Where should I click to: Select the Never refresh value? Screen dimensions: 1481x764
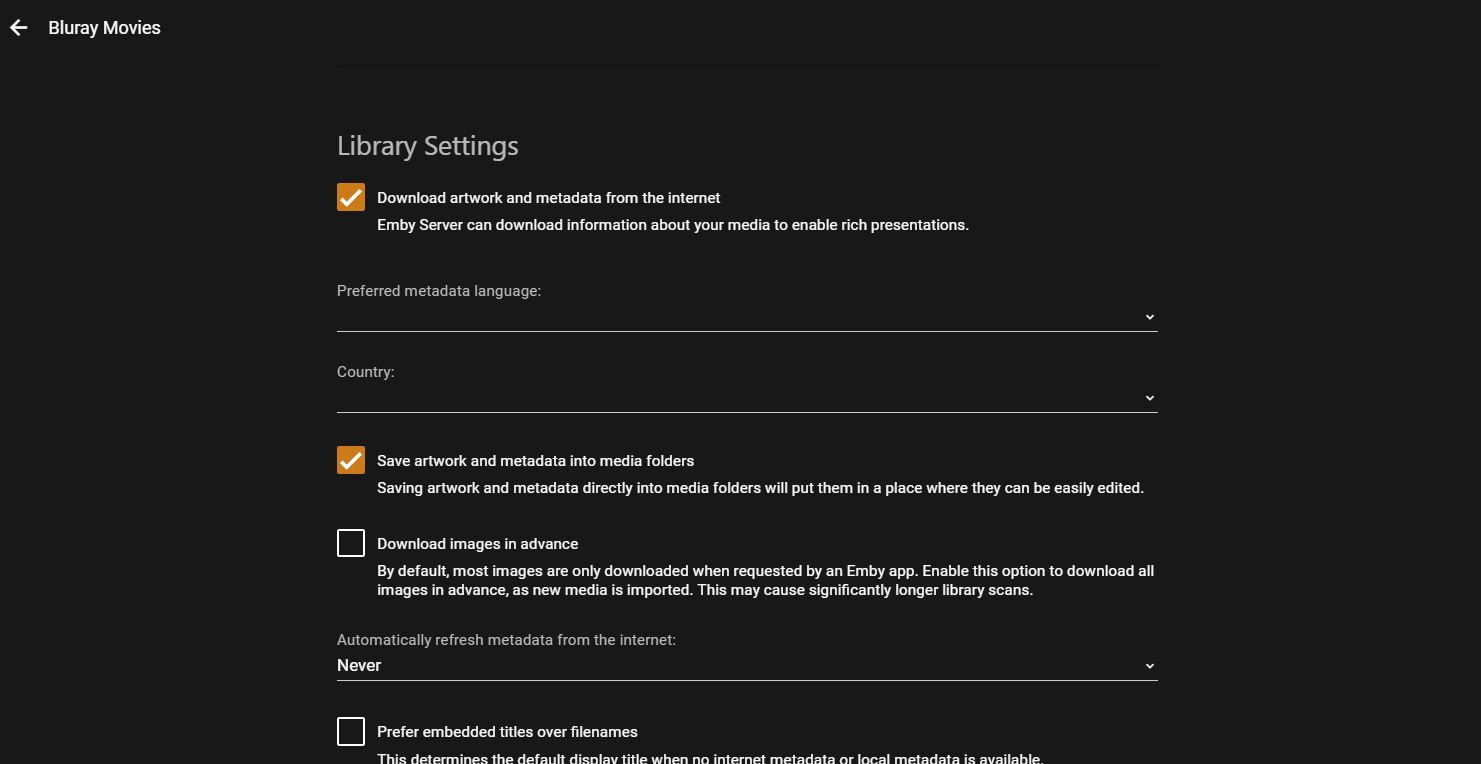360,666
